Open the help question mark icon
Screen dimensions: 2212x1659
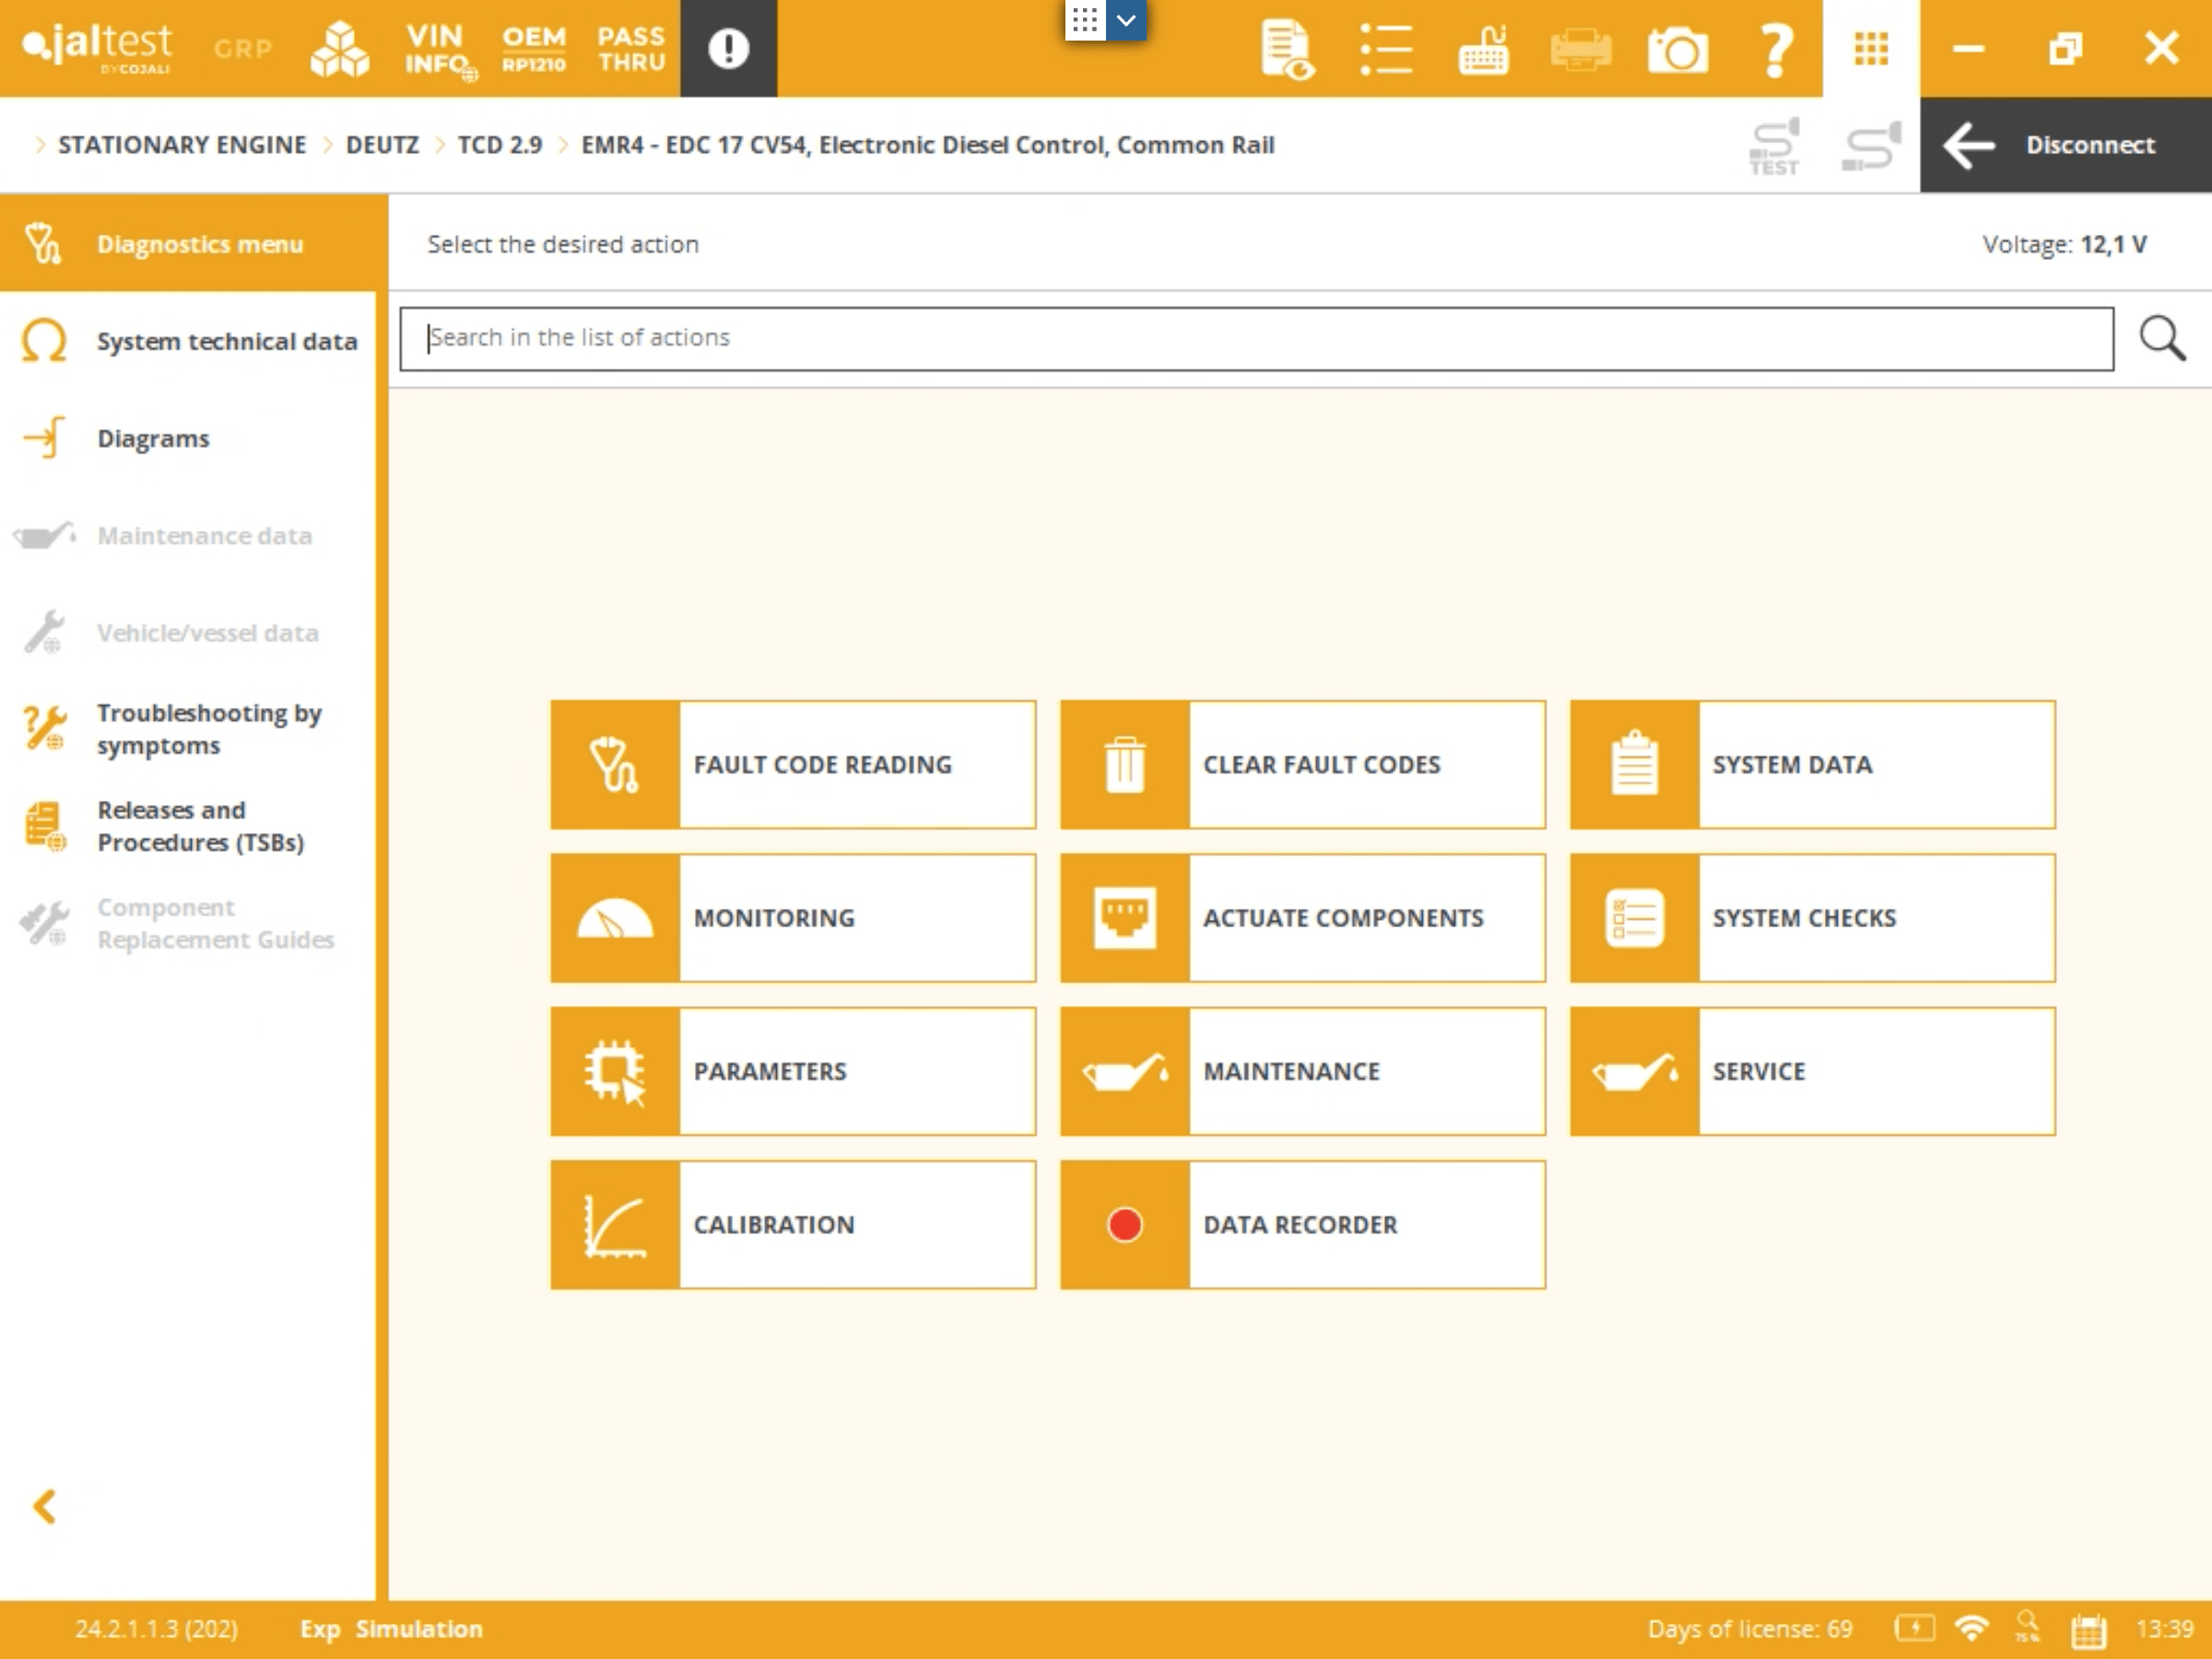[x=1774, y=49]
